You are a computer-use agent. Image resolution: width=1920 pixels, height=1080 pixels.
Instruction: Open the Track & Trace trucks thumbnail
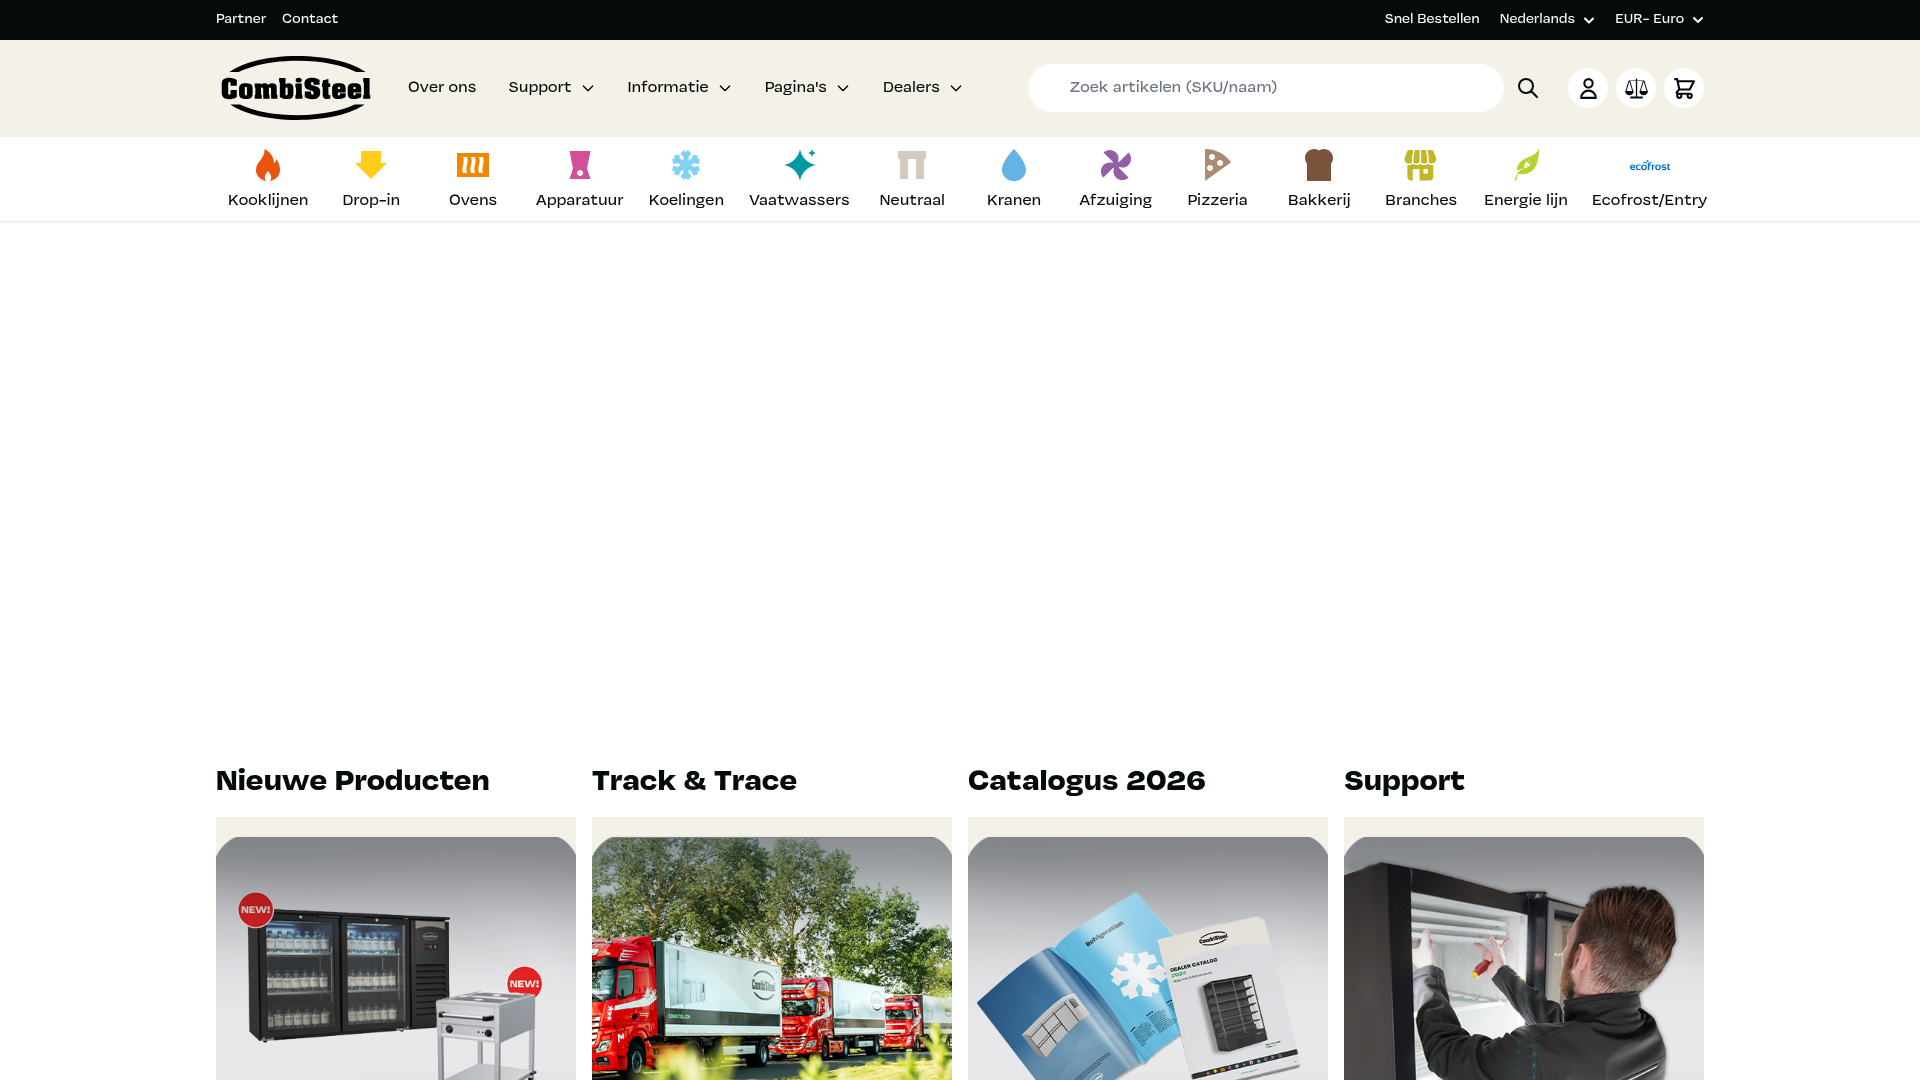tap(772, 958)
